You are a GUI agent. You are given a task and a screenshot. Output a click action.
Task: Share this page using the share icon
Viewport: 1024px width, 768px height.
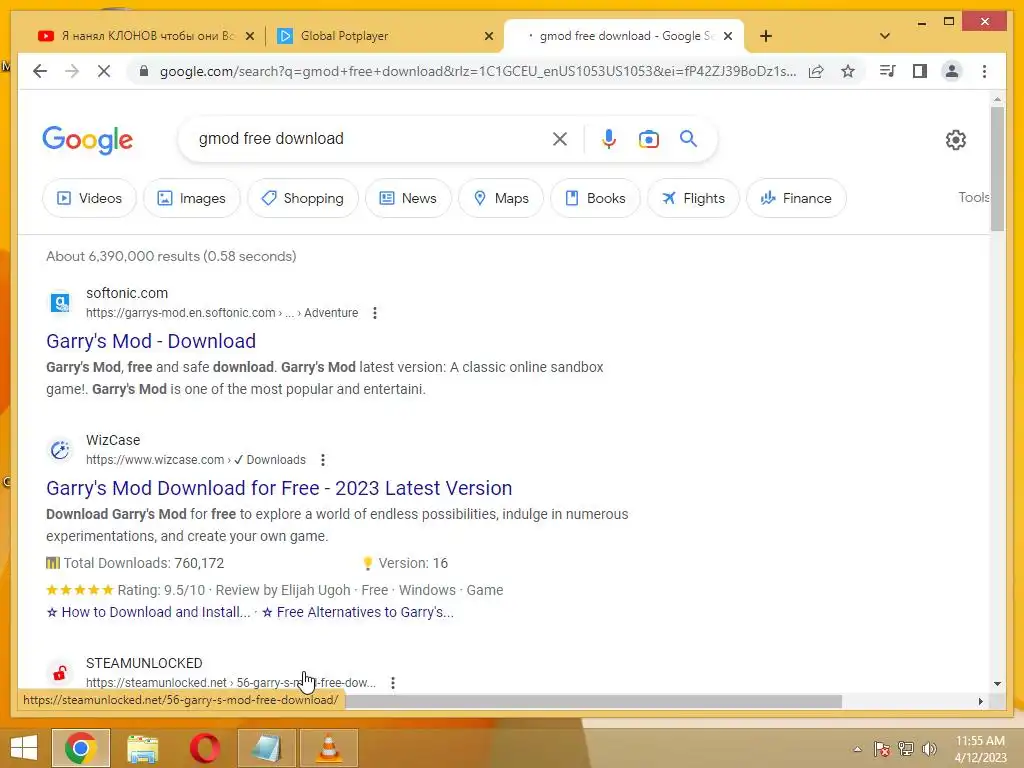816,71
